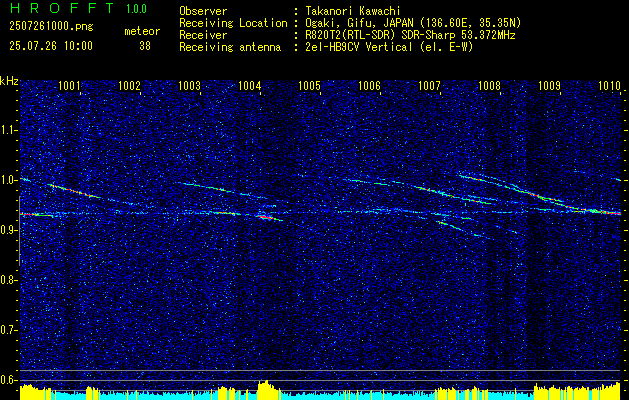Image resolution: width=629 pixels, height=400 pixels.
Task: Click the 1007 time marker
Action: pyautogui.click(x=429, y=85)
